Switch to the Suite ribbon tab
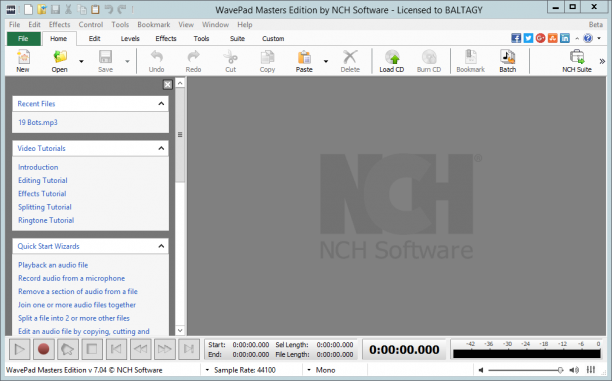 click(x=237, y=39)
